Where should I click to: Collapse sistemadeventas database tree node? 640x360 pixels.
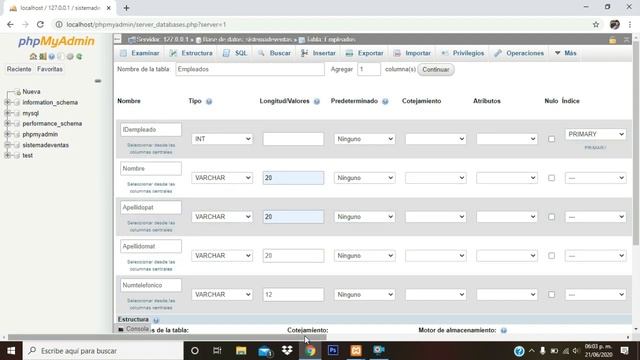(7, 145)
